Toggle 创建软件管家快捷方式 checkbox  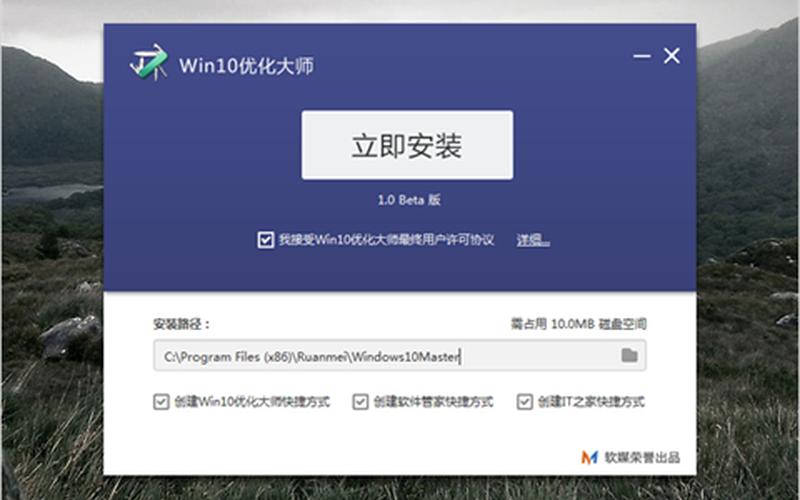tap(360, 402)
